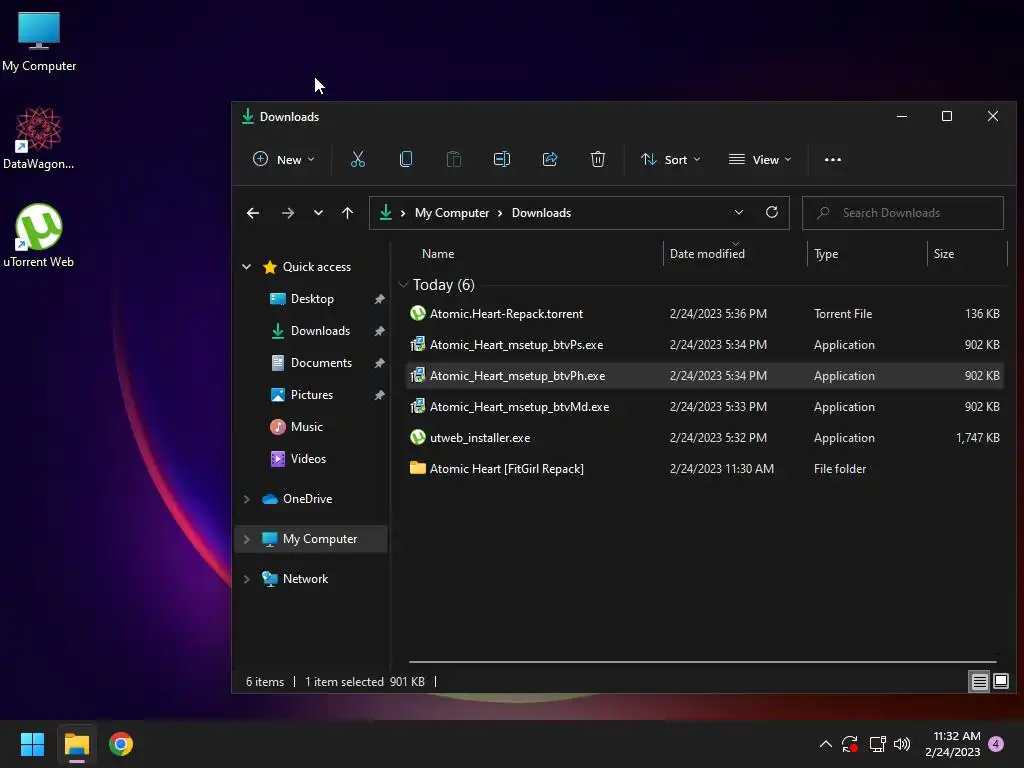
Task: Switch to details view layout icon
Action: [980, 682]
